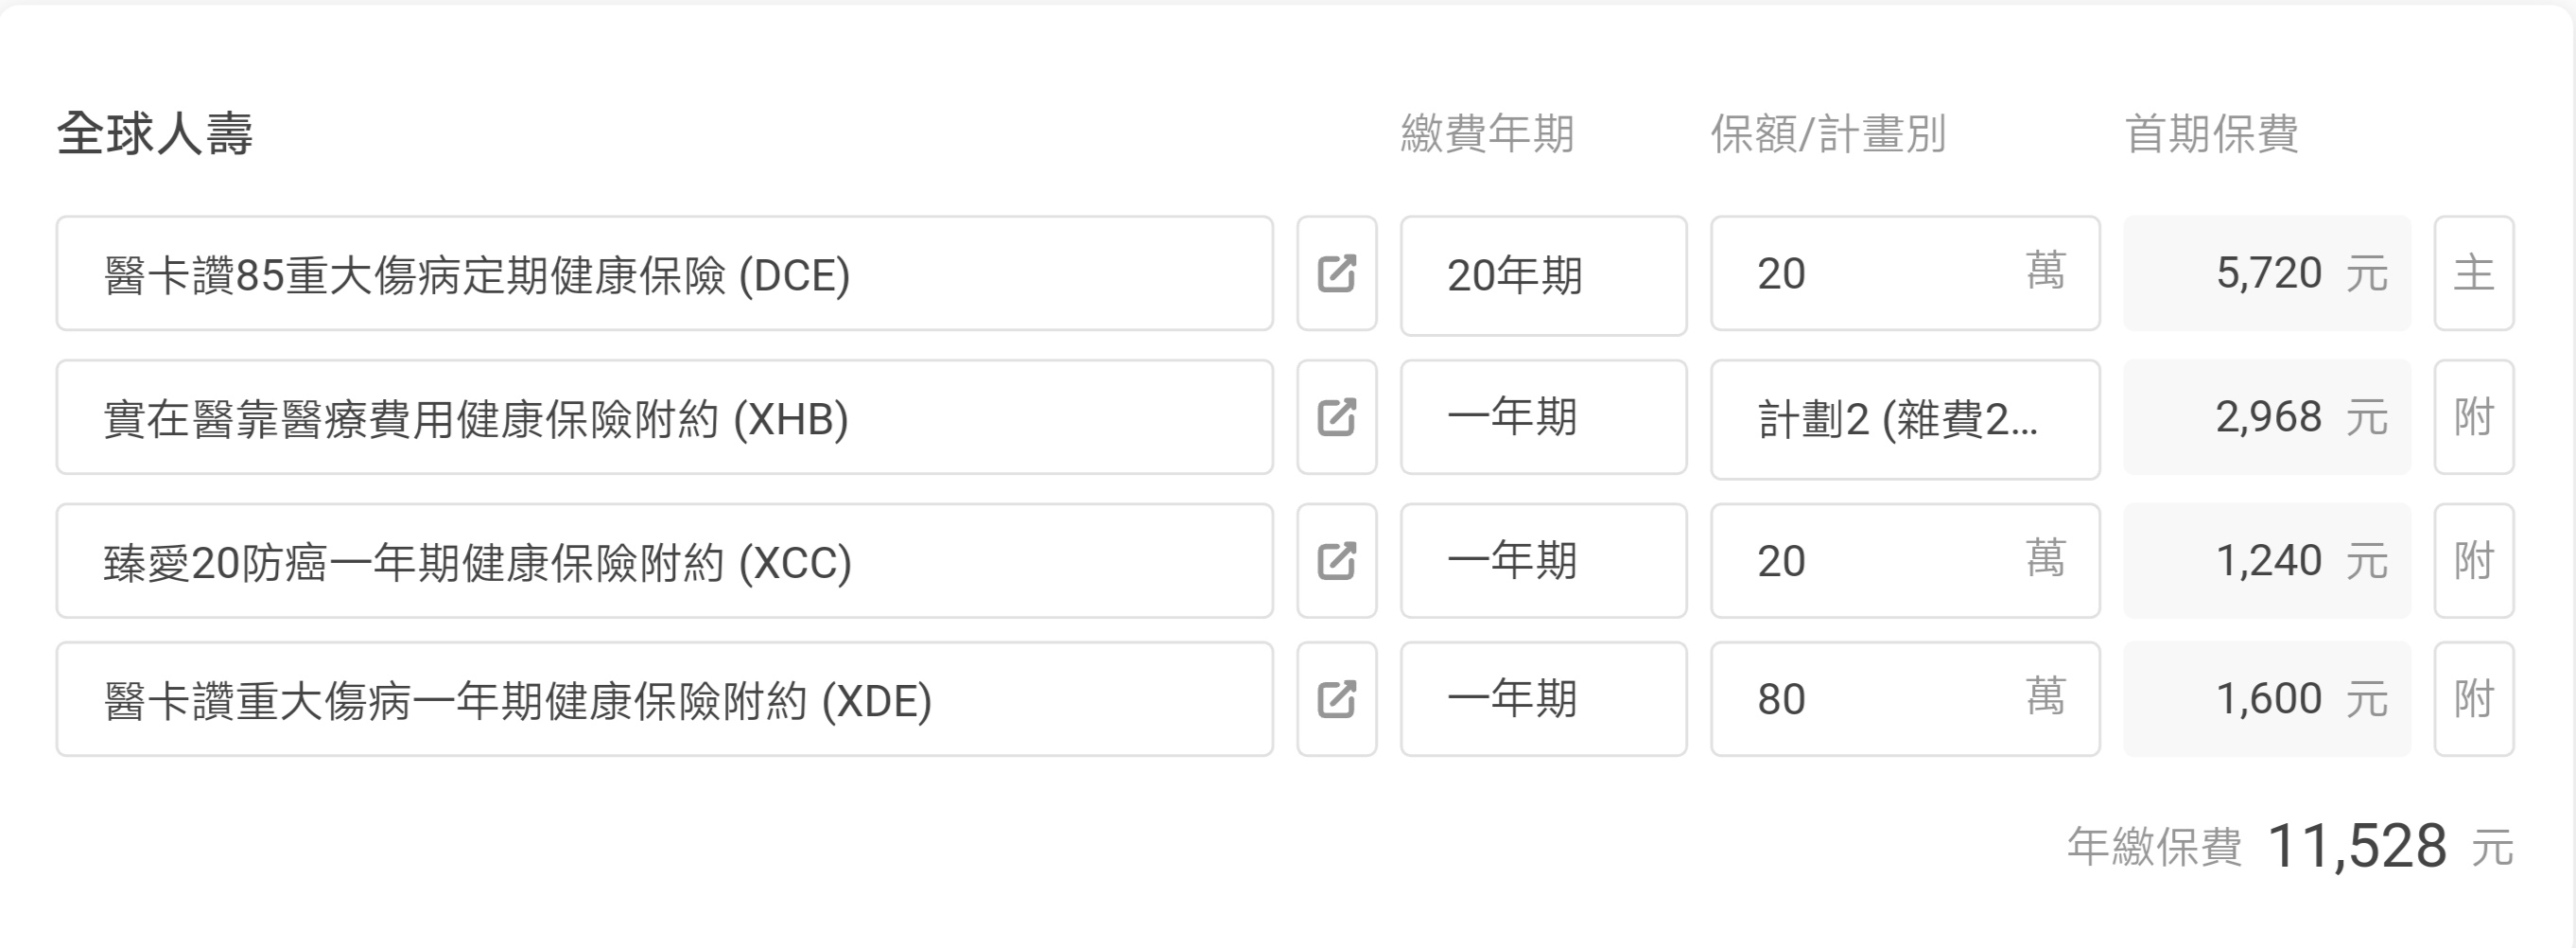Click the 主 main contract badge
The width and height of the screenshot is (2576, 948).
2473,273
